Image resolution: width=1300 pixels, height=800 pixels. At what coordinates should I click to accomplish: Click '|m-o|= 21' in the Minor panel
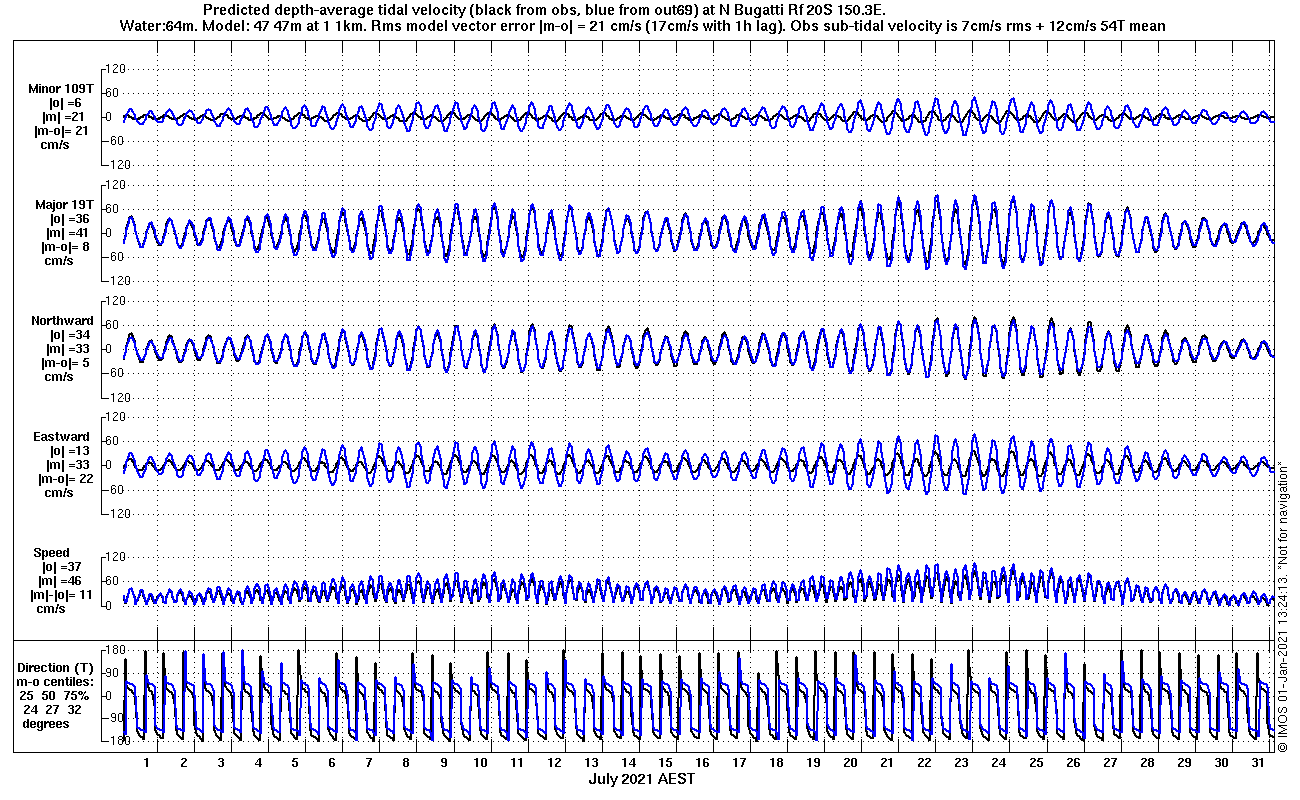[62, 131]
